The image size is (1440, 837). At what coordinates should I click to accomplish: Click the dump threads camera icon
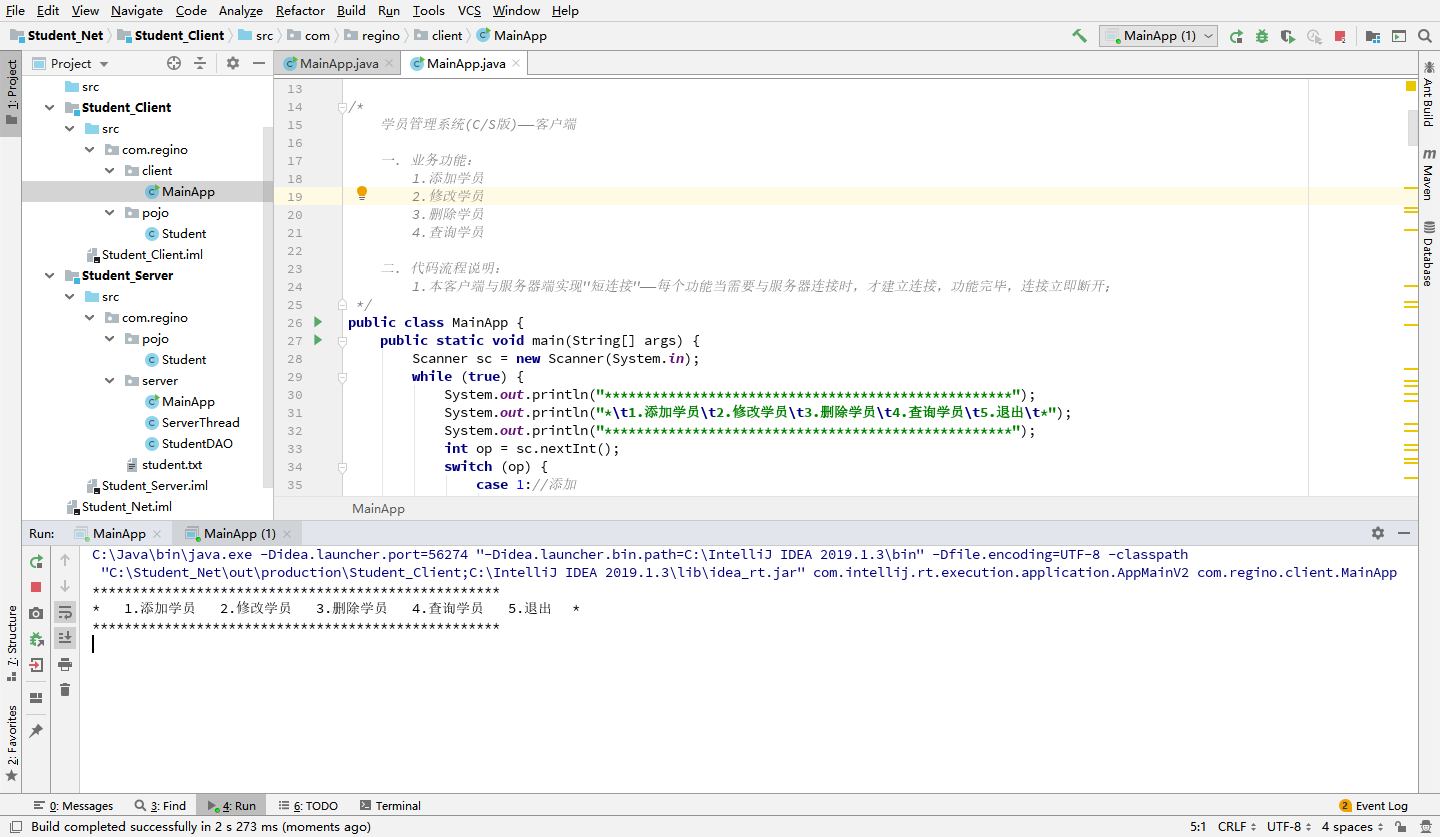(x=36, y=613)
